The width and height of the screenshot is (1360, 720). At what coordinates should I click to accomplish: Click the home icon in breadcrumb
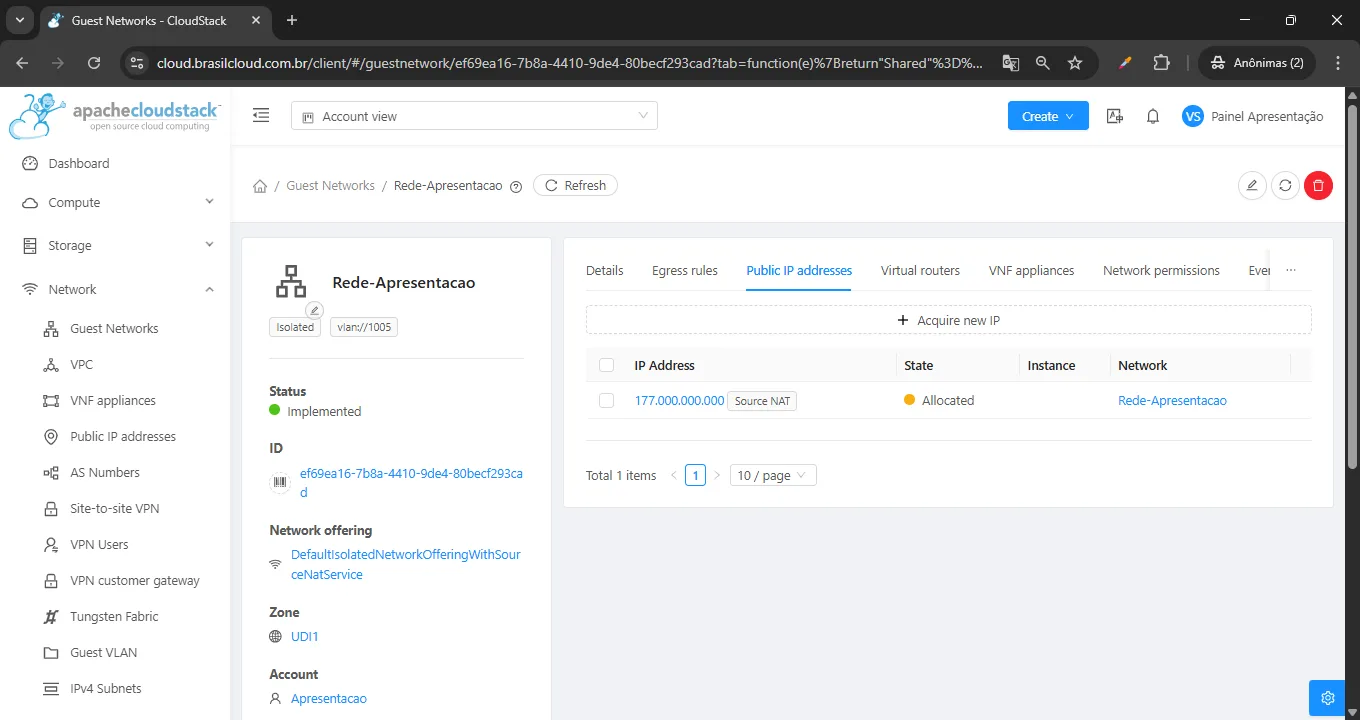point(260,186)
